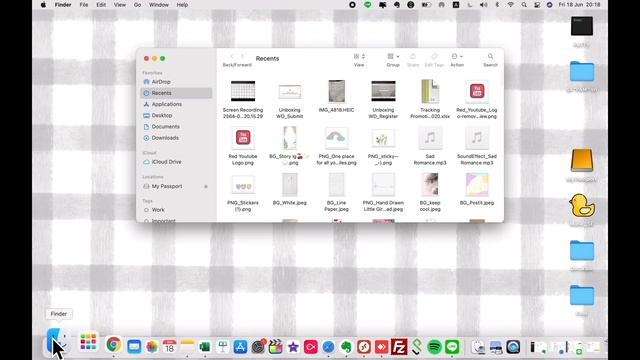
Task: Open the Edit menu
Action: click(x=101, y=5)
